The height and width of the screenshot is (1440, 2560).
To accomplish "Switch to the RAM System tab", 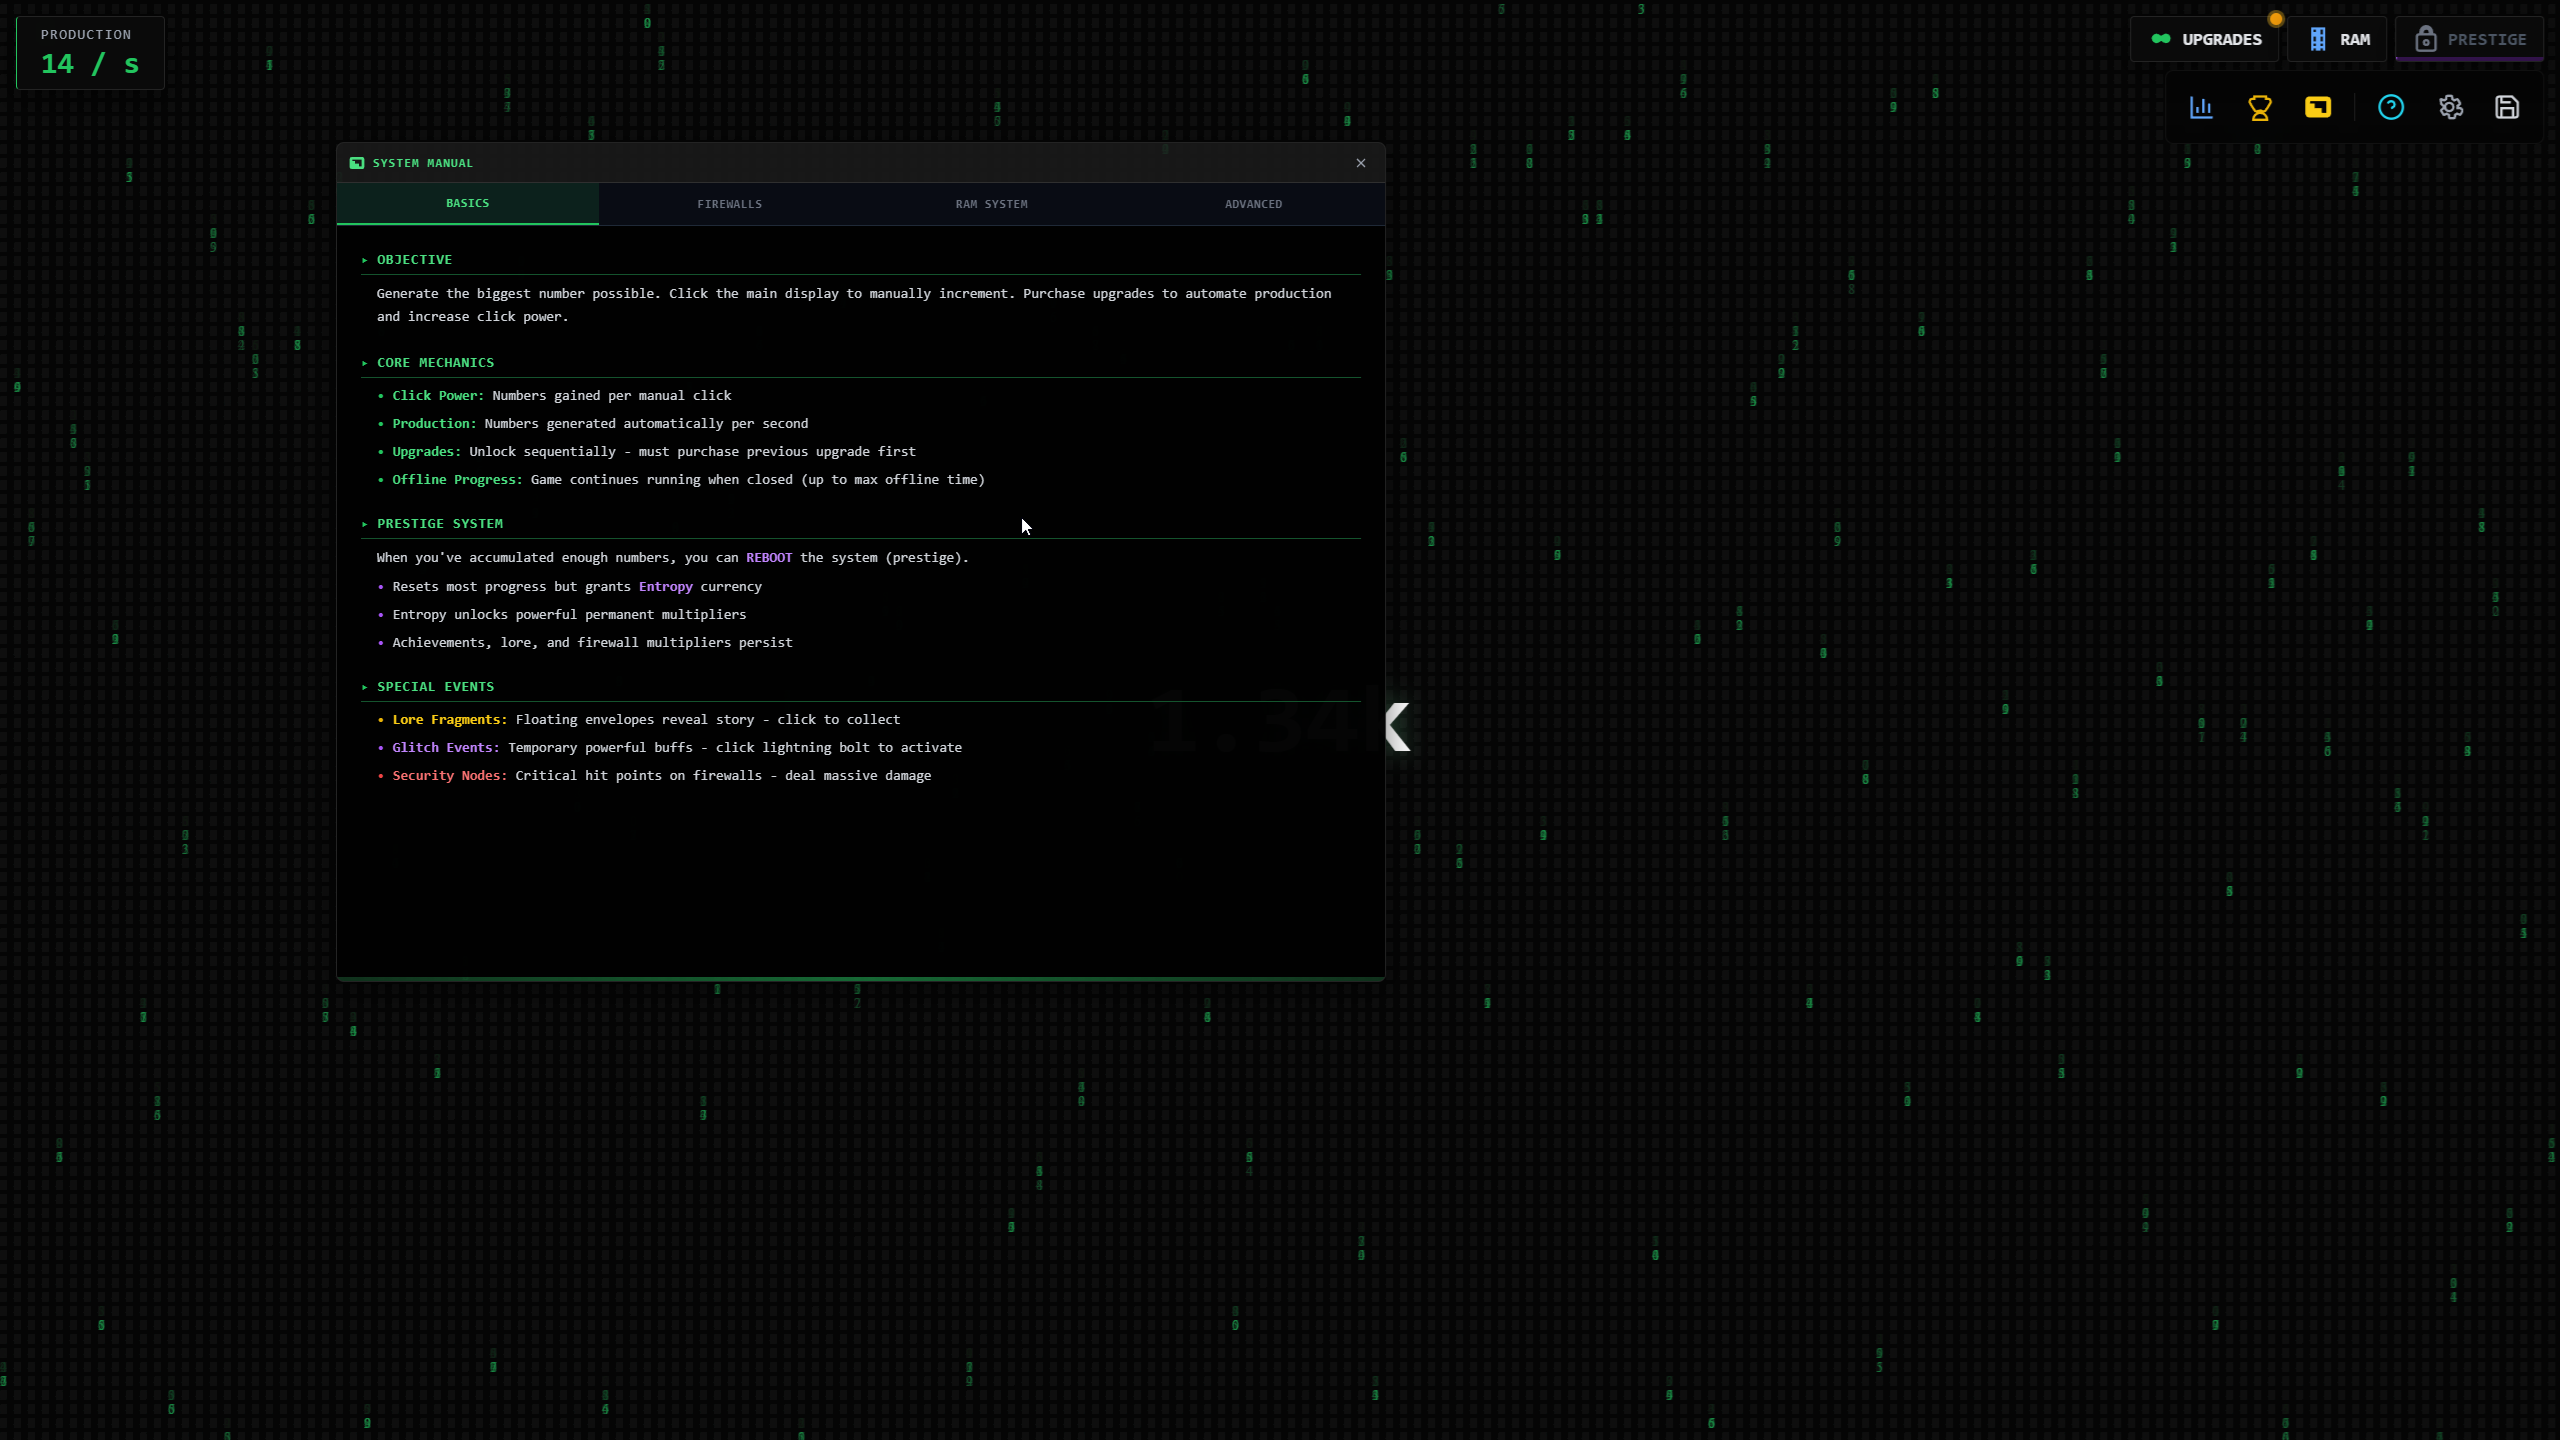I will tap(991, 204).
